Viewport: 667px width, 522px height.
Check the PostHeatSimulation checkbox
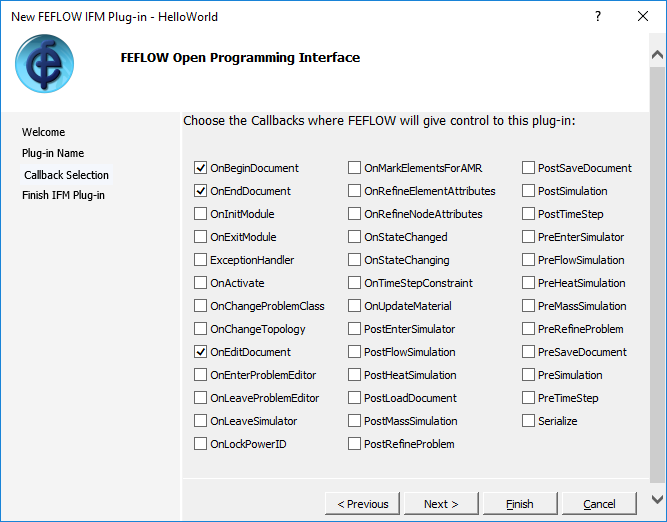[x=354, y=375]
